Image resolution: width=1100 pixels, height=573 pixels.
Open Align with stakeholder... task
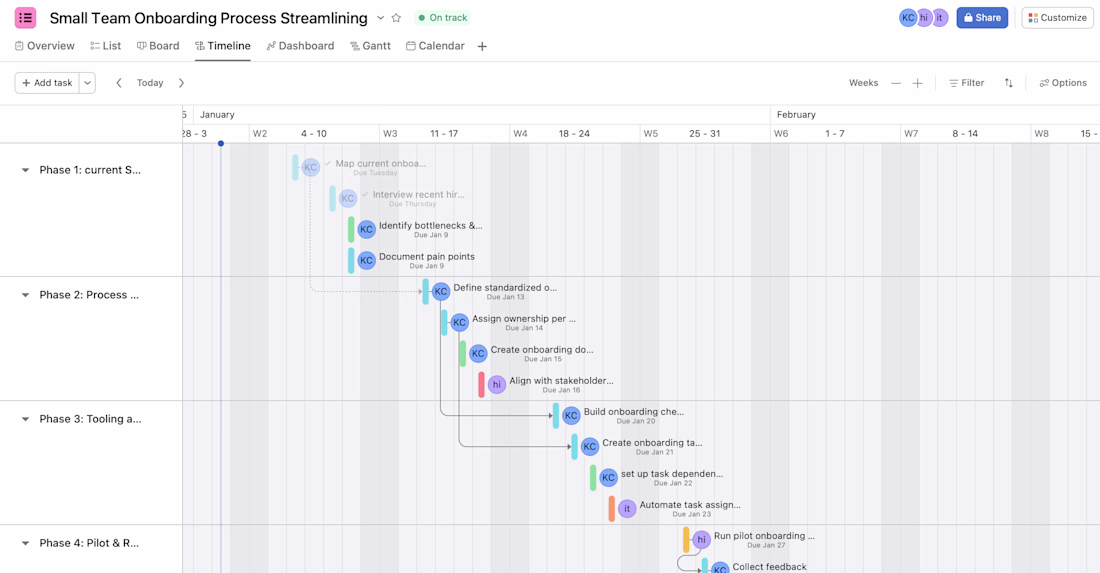(561, 381)
